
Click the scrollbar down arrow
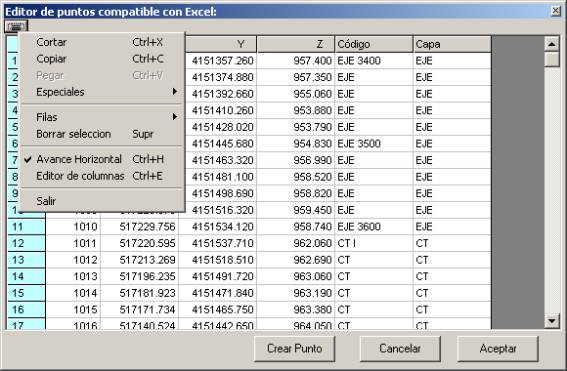(x=552, y=320)
